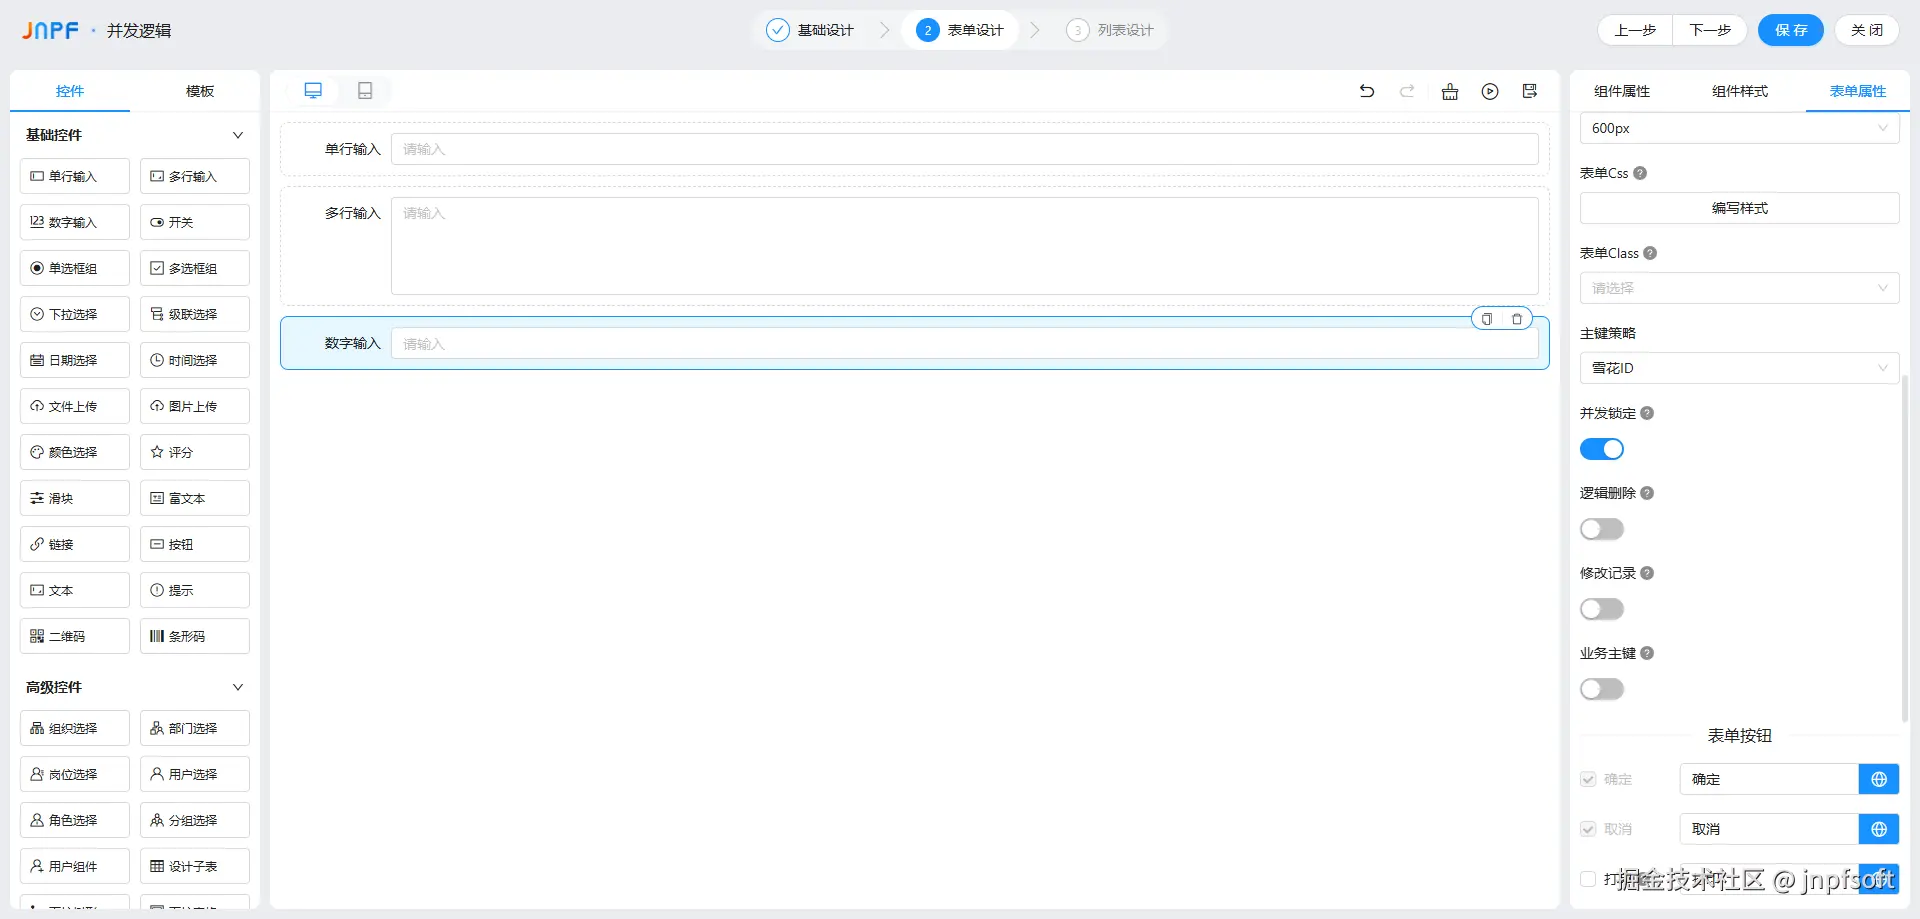Image resolution: width=1920 pixels, height=919 pixels.
Task: Collapse the 基础控件 section
Action: point(238,135)
